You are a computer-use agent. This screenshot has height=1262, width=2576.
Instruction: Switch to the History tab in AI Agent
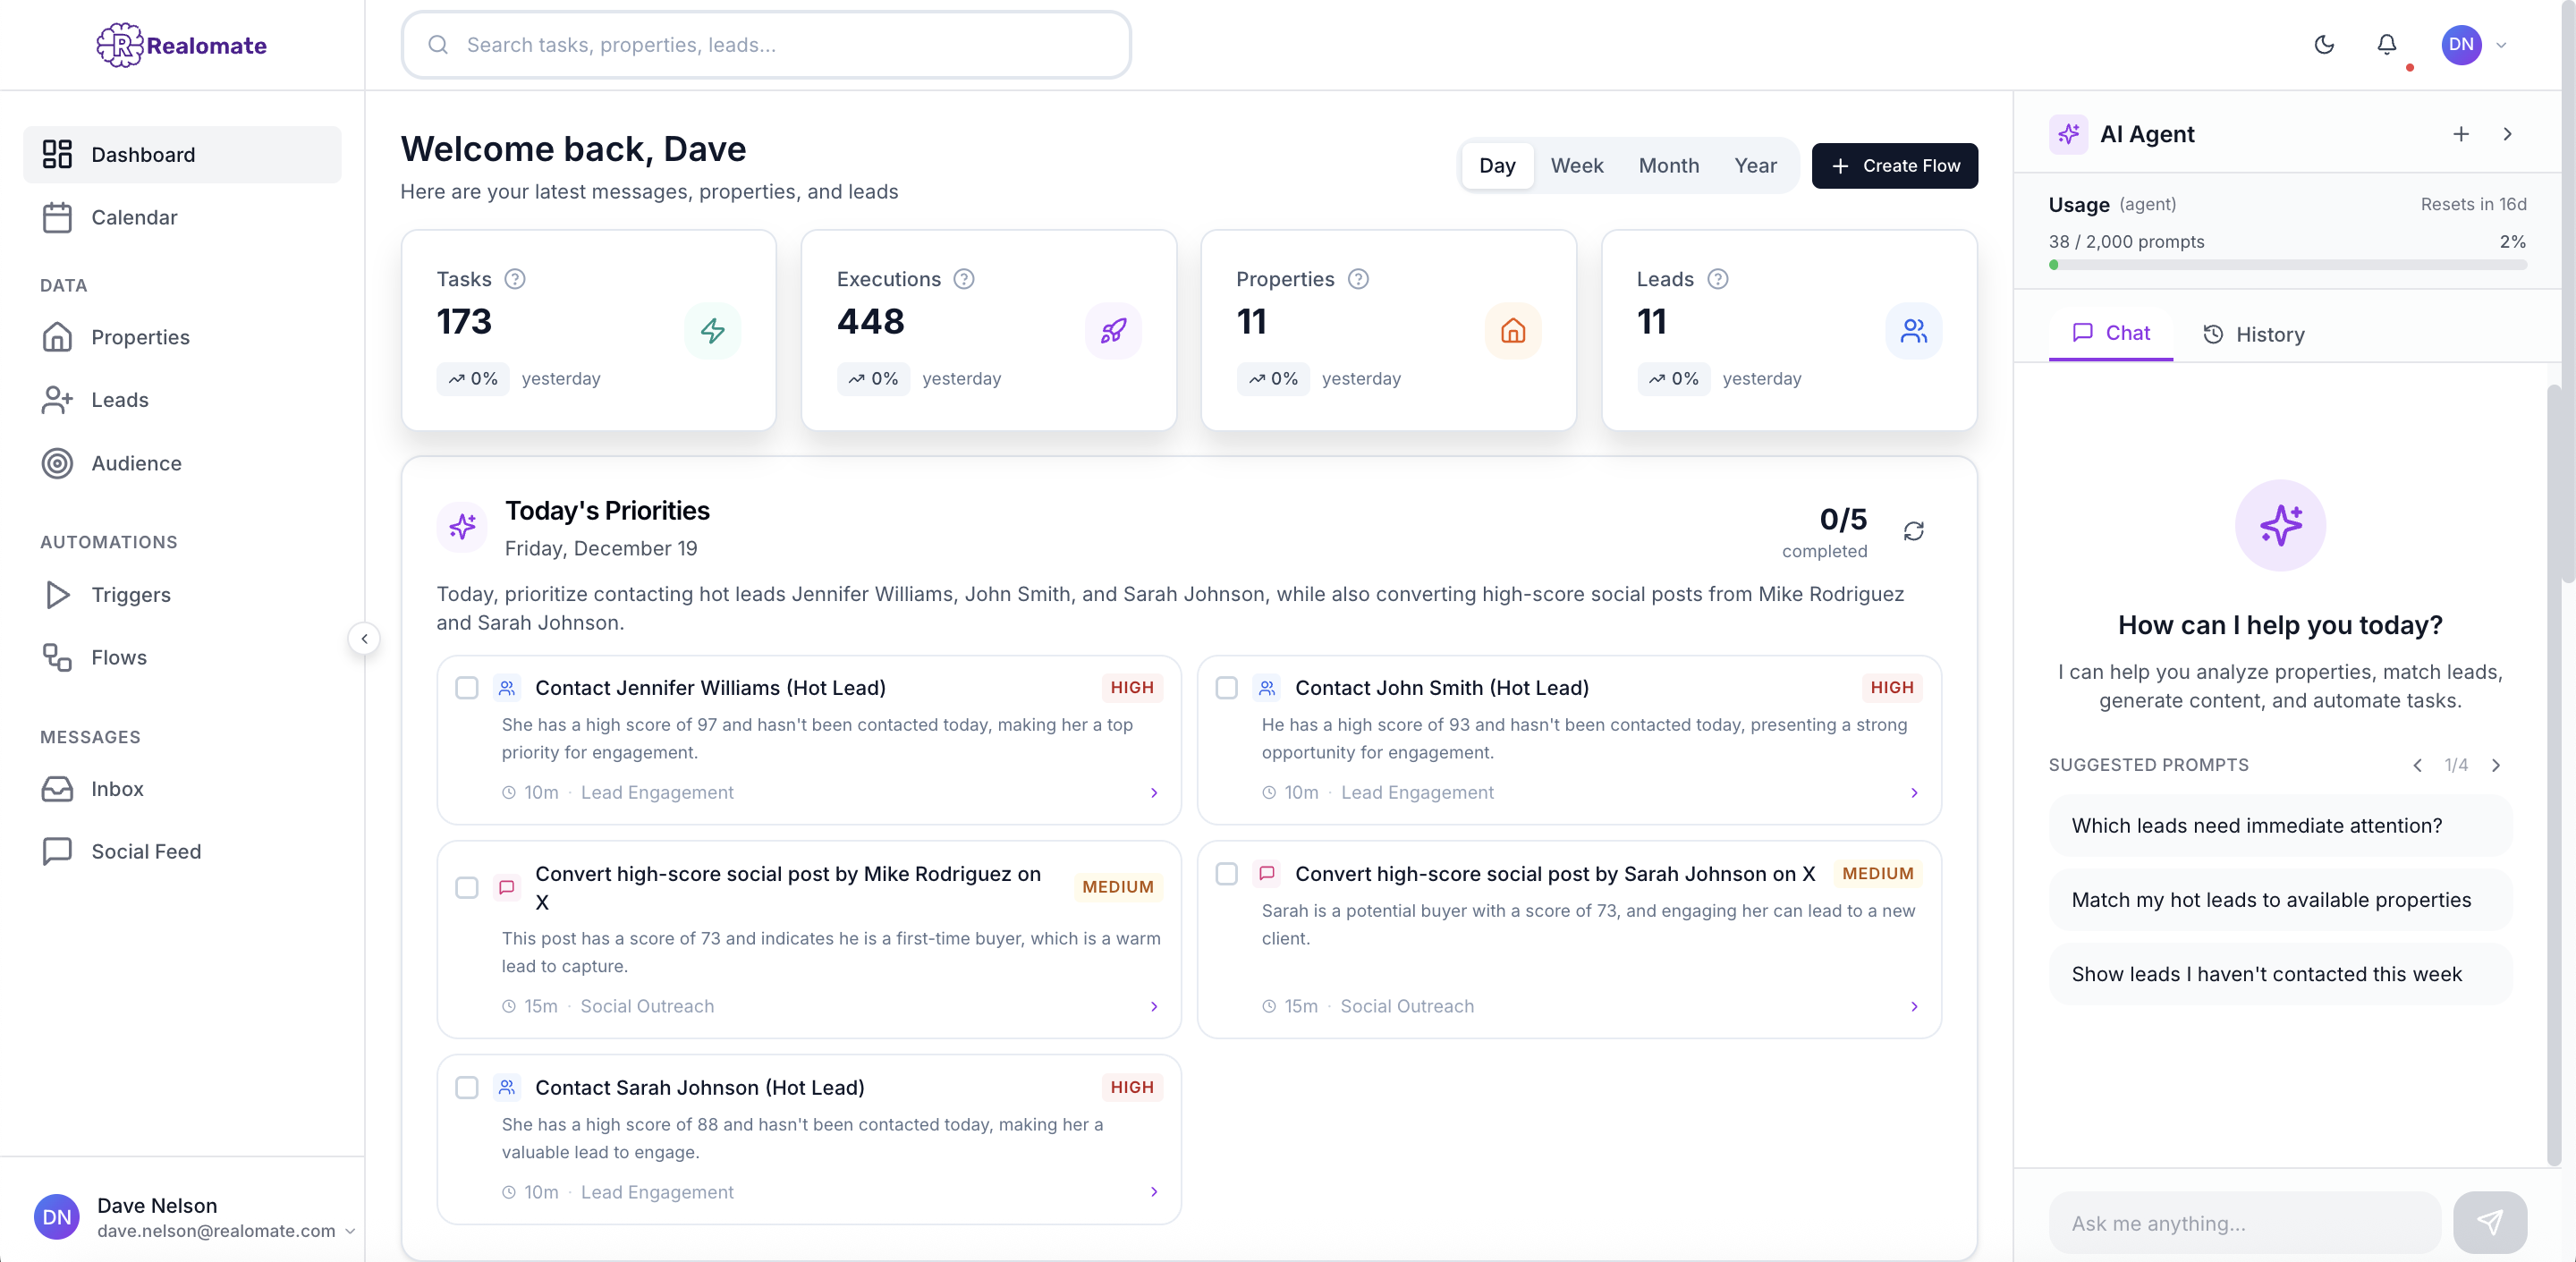[2253, 334]
